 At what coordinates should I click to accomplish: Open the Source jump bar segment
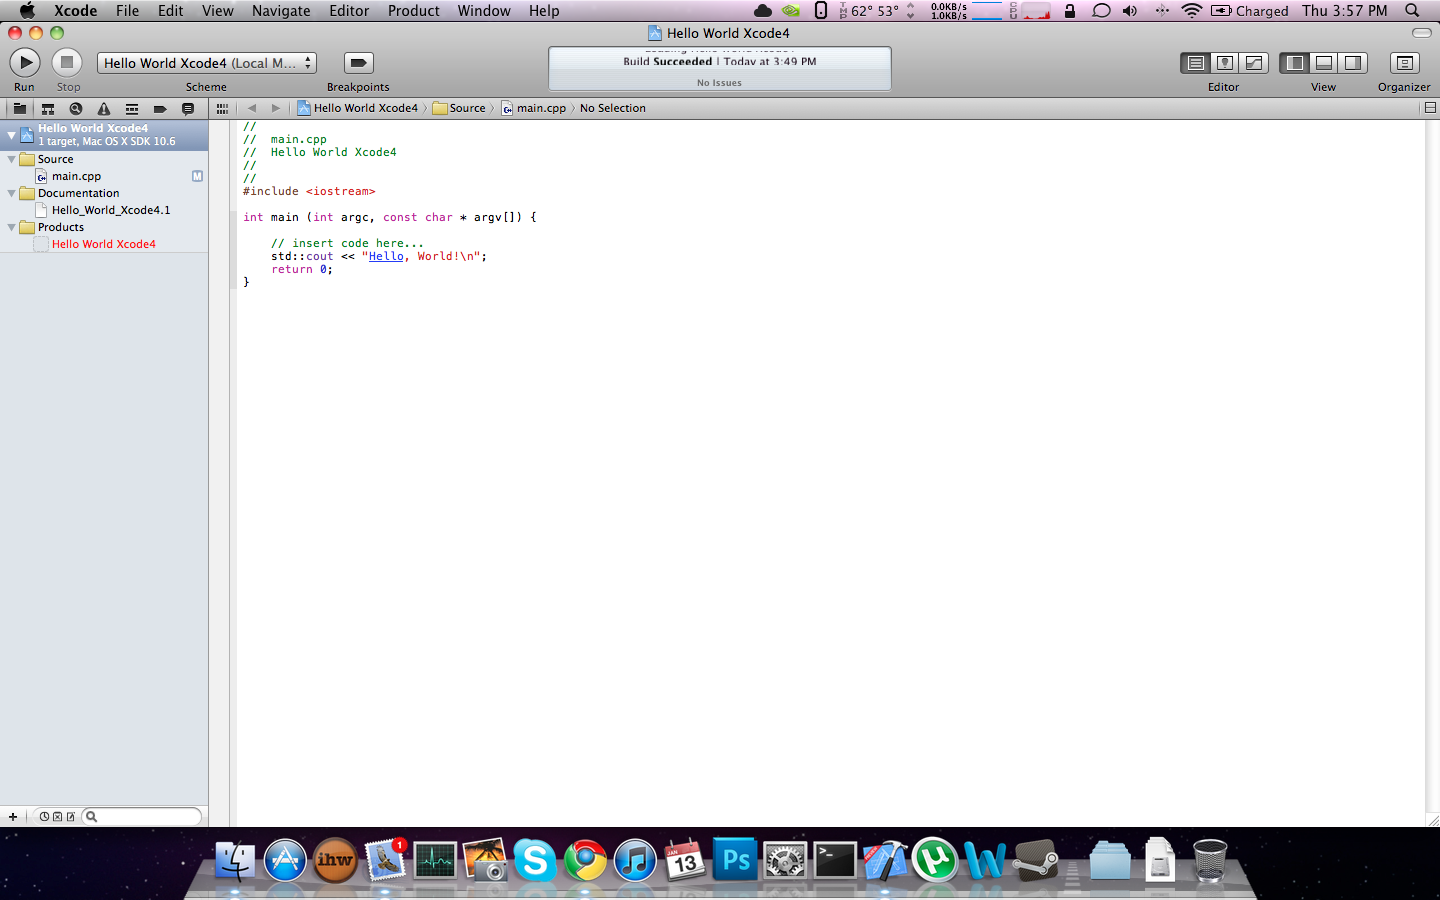459,108
